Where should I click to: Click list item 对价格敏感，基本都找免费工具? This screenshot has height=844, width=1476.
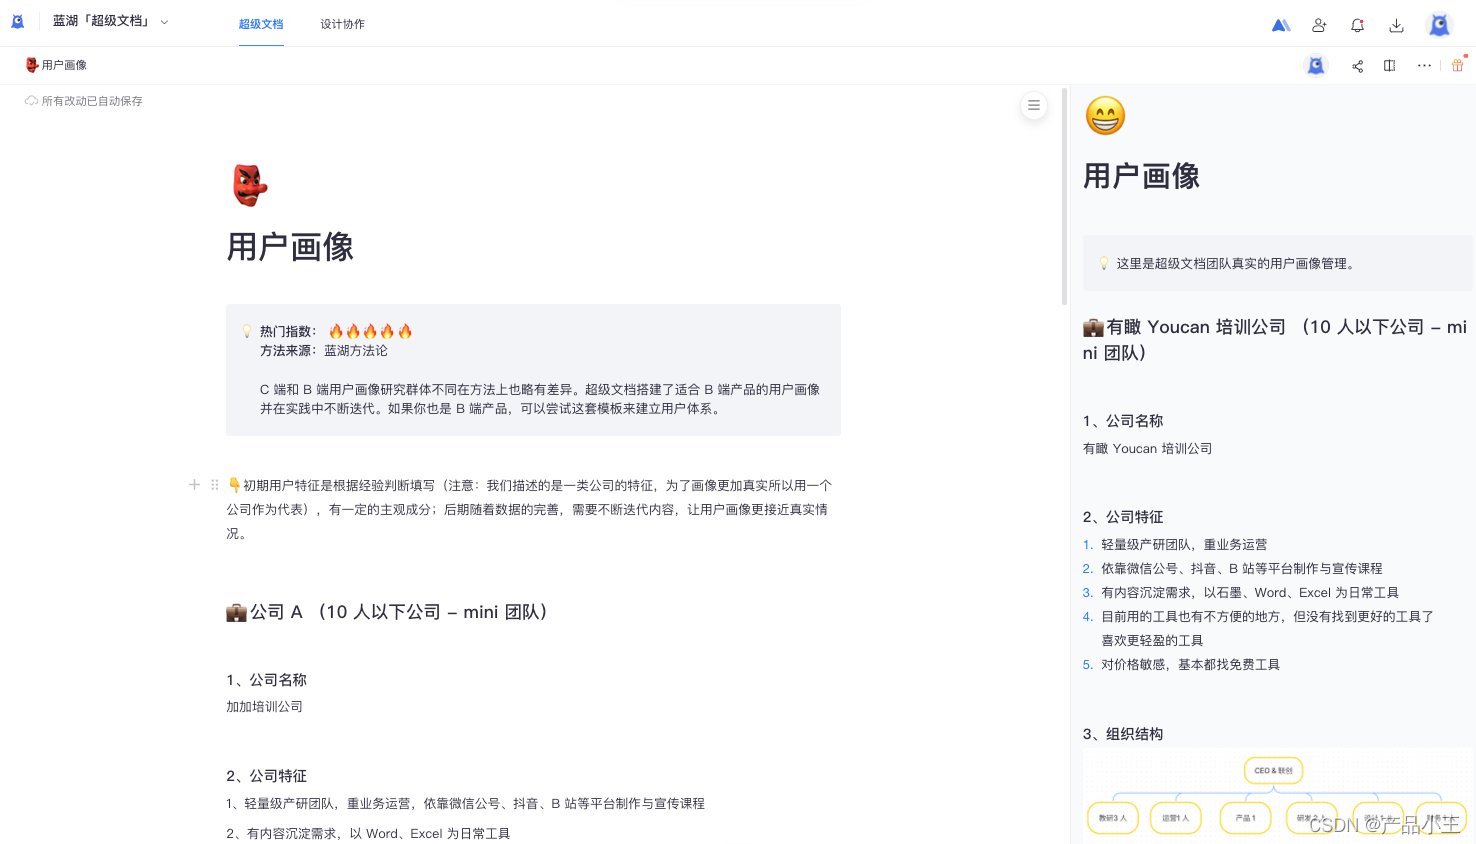(x=1190, y=665)
